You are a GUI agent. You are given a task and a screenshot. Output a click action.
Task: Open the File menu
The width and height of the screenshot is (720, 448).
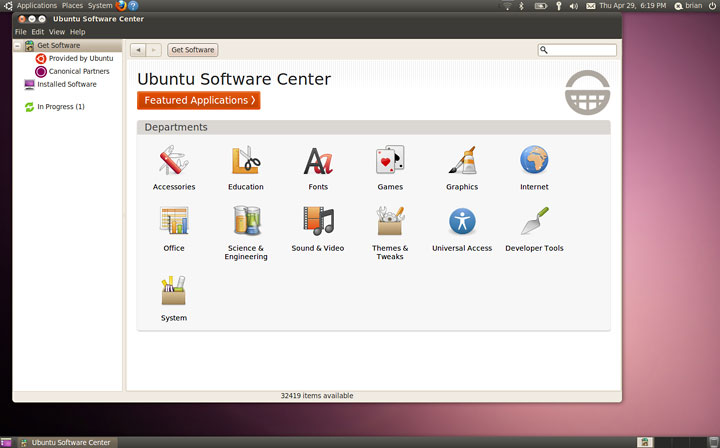[x=21, y=32]
